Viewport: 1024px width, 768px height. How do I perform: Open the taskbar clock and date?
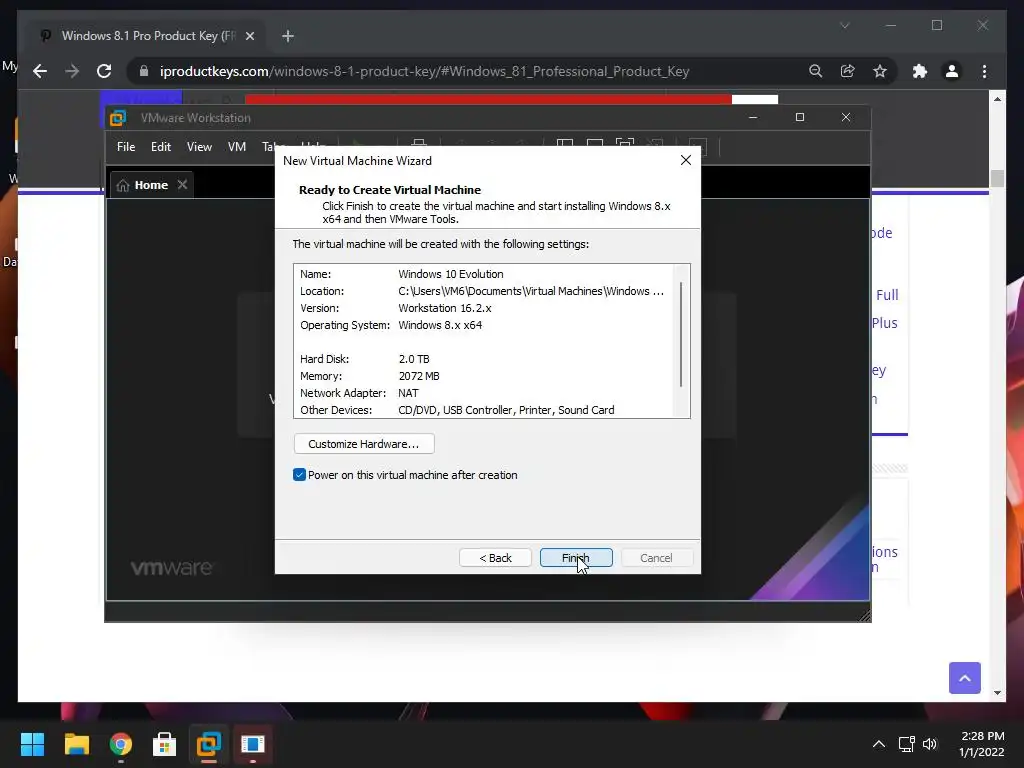(982, 744)
